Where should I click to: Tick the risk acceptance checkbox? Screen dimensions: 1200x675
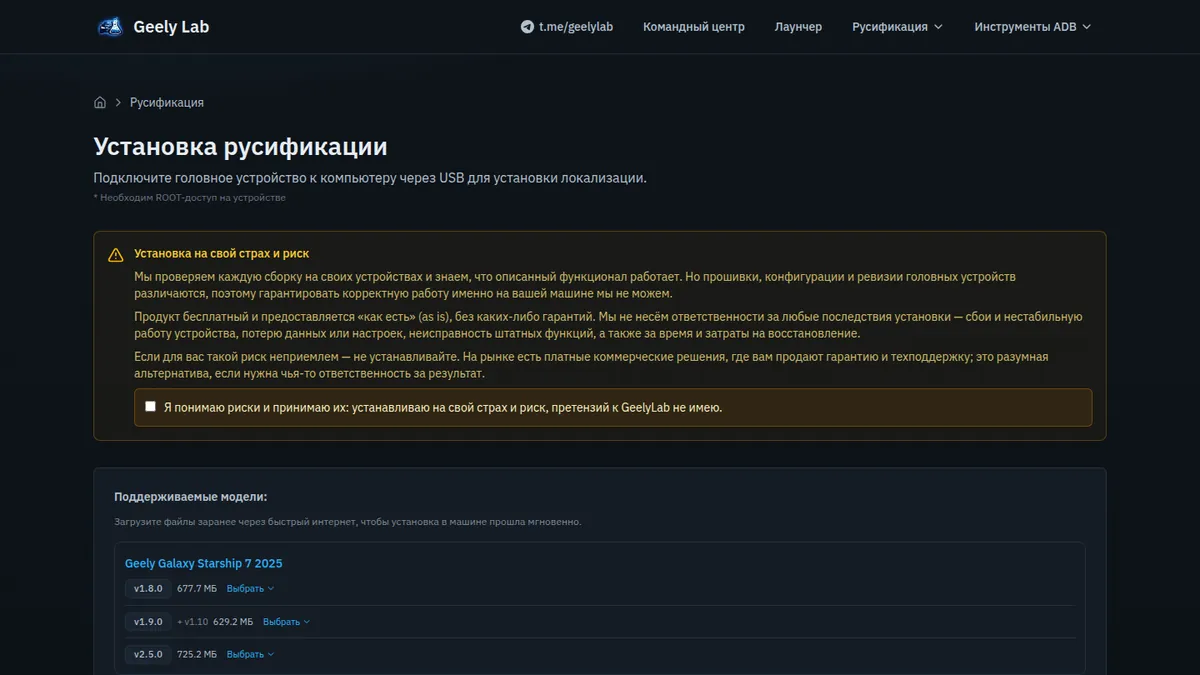pyautogui.click(x=150, y=406)
